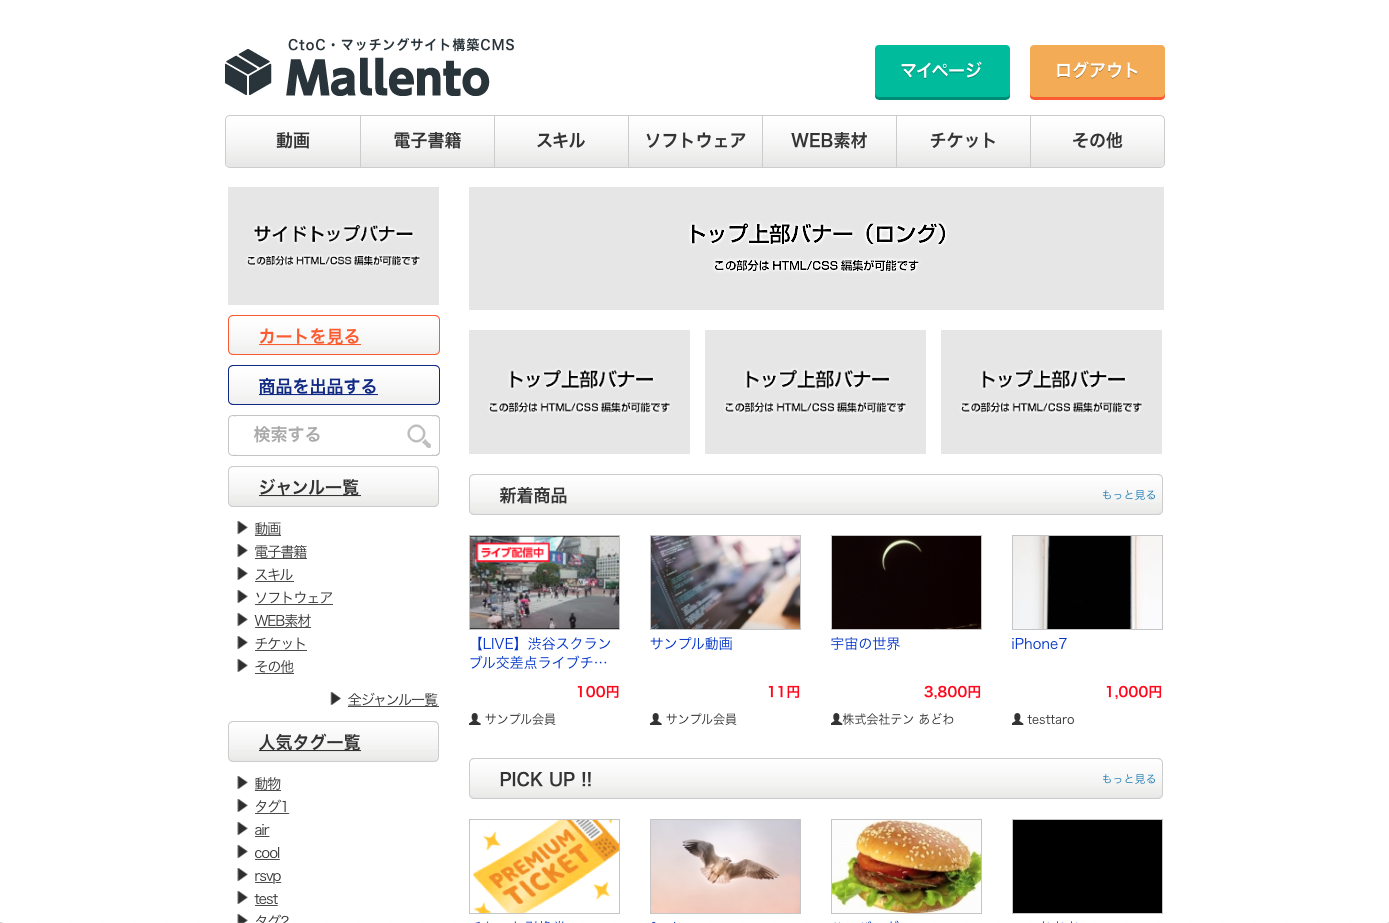Open the ソフトウェア navigation tab
The image size is (1389, 923).
click(695, 141)
